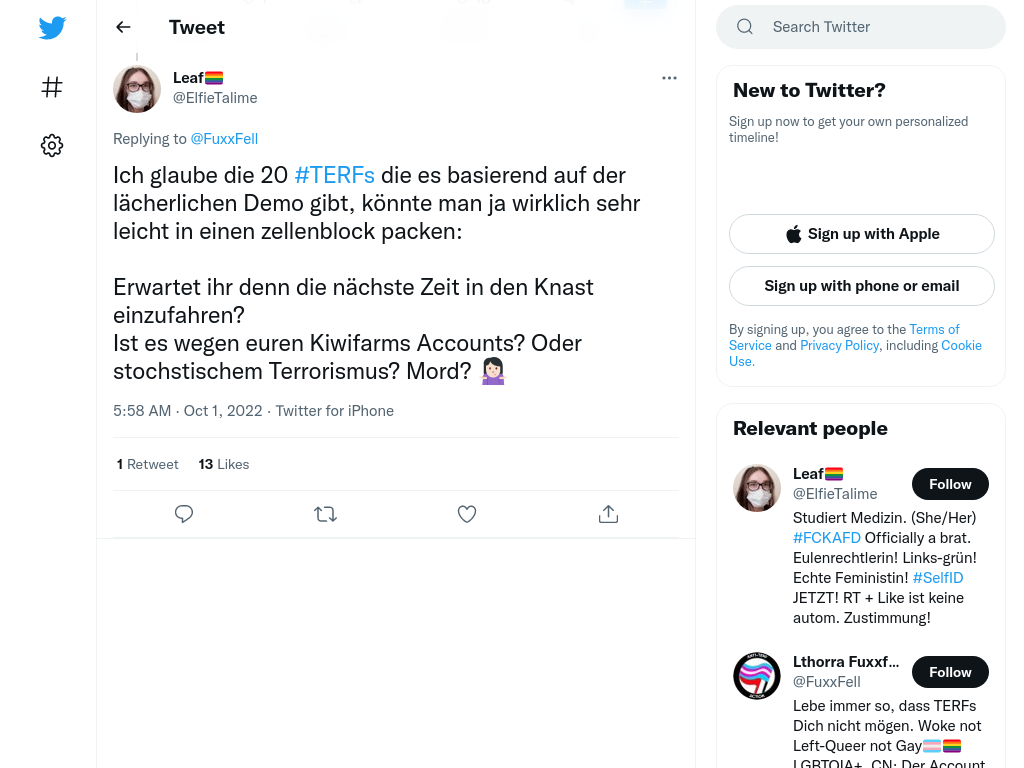The width and height of the screenshot is (1024, 768).
Task: Open the @FuxxFell reply mention
Action: coord(224,139)
